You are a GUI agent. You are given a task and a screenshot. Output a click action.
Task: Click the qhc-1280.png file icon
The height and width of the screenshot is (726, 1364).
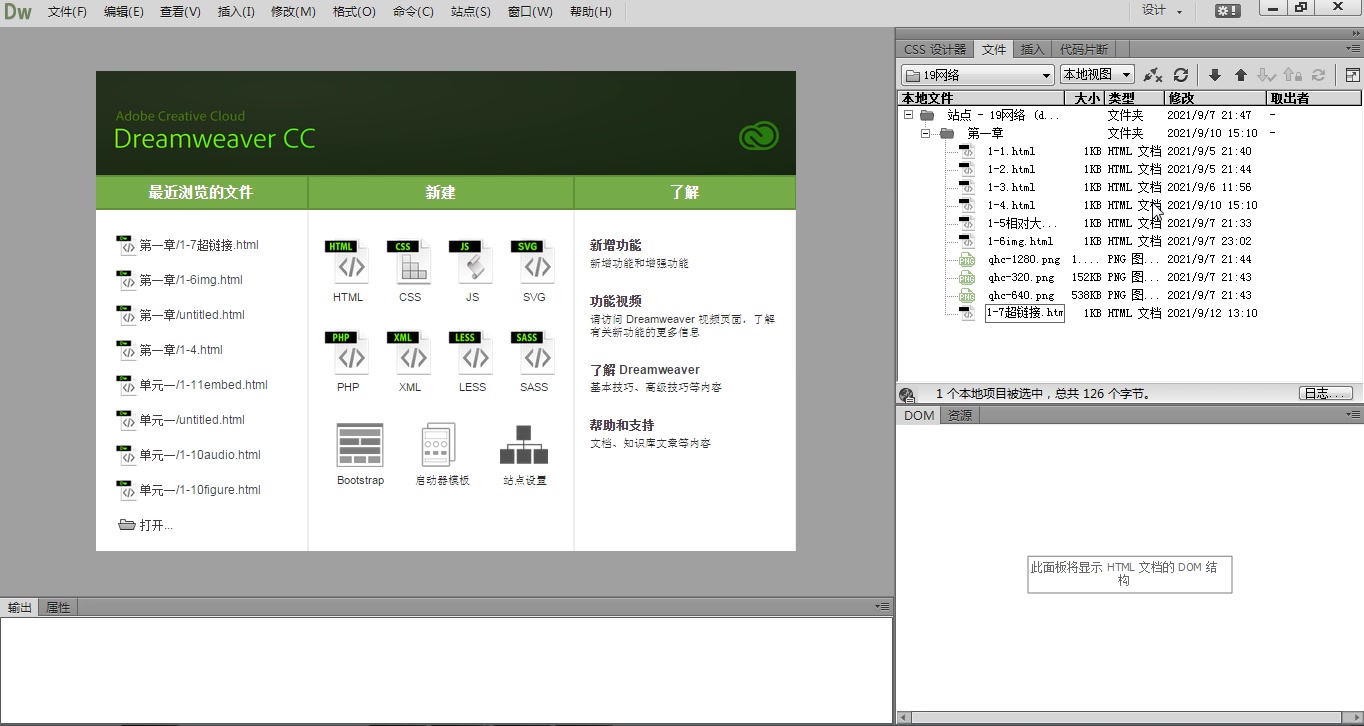click(x=967, y=259)
